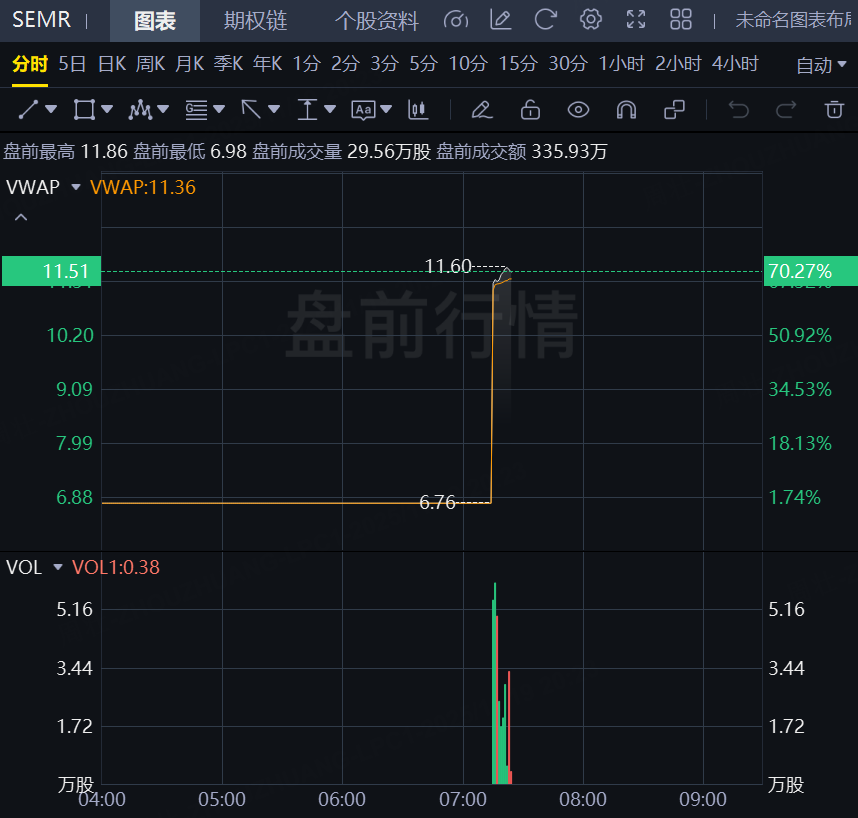Switch to the 图表 tab
The width and height of the screenshot is (858, 818).
(x=155, y=21)
